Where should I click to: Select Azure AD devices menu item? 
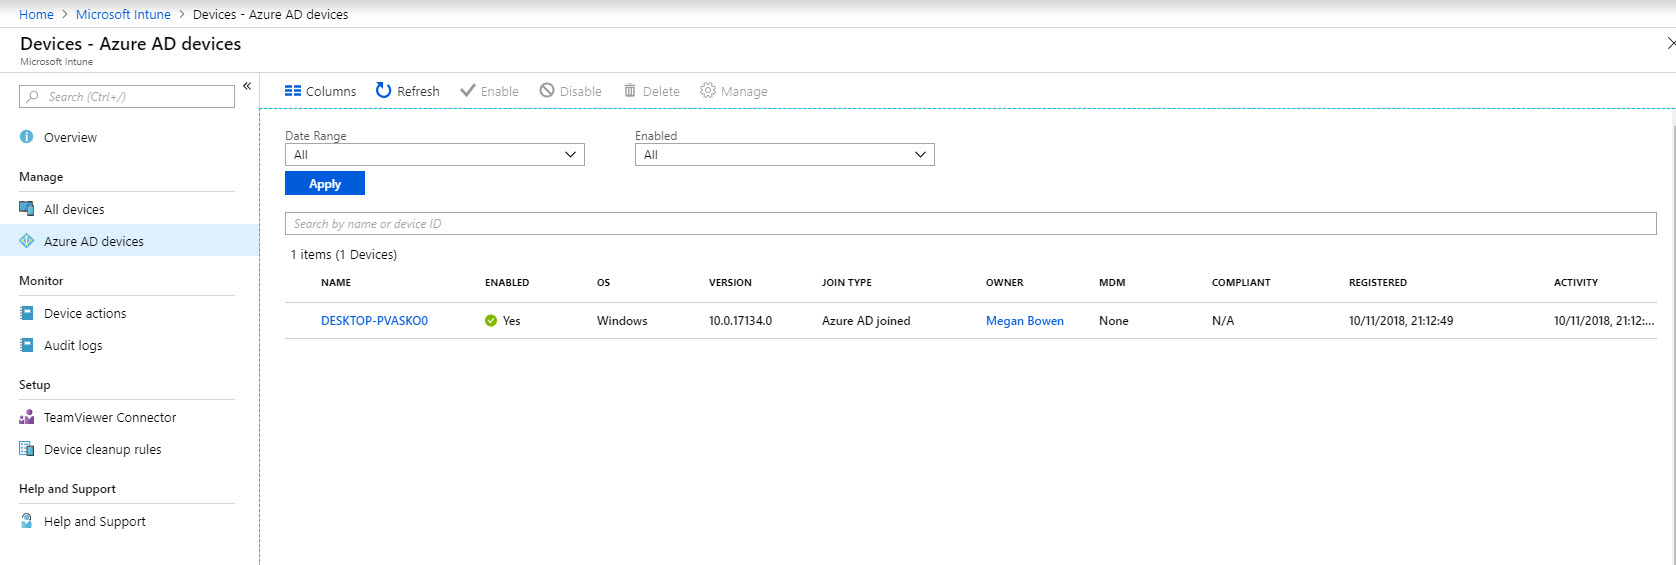(x=129, y=241)
